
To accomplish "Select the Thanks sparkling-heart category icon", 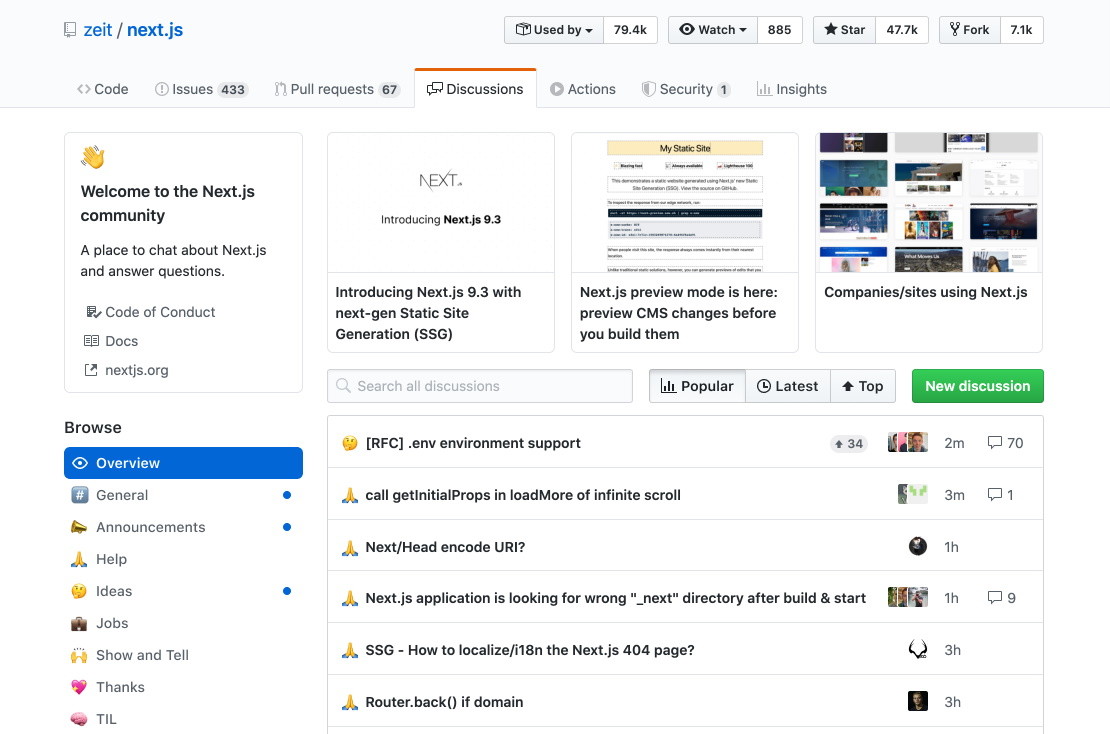I will coord(80,687).
